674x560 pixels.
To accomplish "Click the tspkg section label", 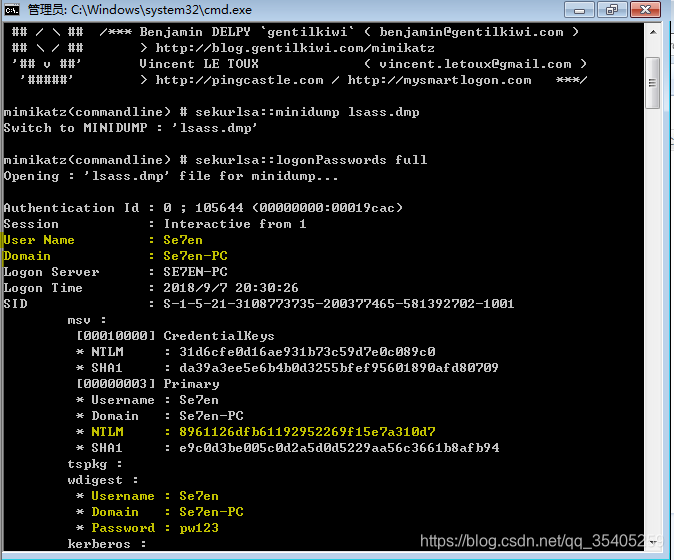I will 95,464.
